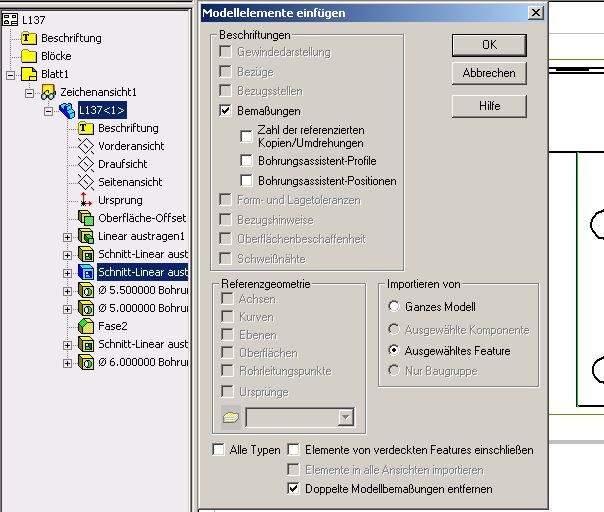604x512 pixels.
Task: Click the Ursprung origin icon
Action: click(x=86, y=200)
